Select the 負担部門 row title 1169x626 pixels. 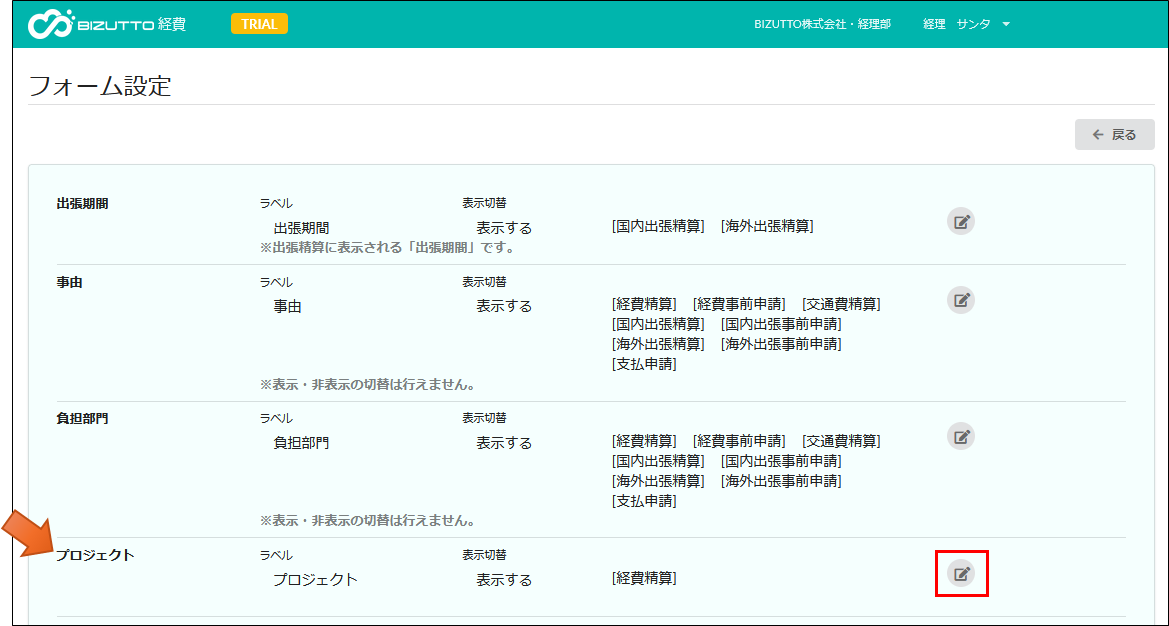click(82, 419)
